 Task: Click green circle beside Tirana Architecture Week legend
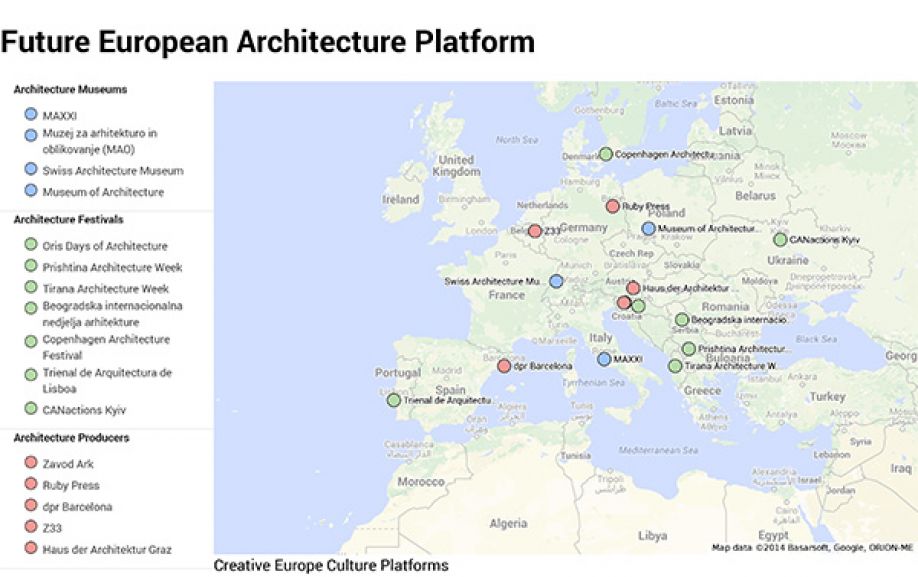coord(31,287)
